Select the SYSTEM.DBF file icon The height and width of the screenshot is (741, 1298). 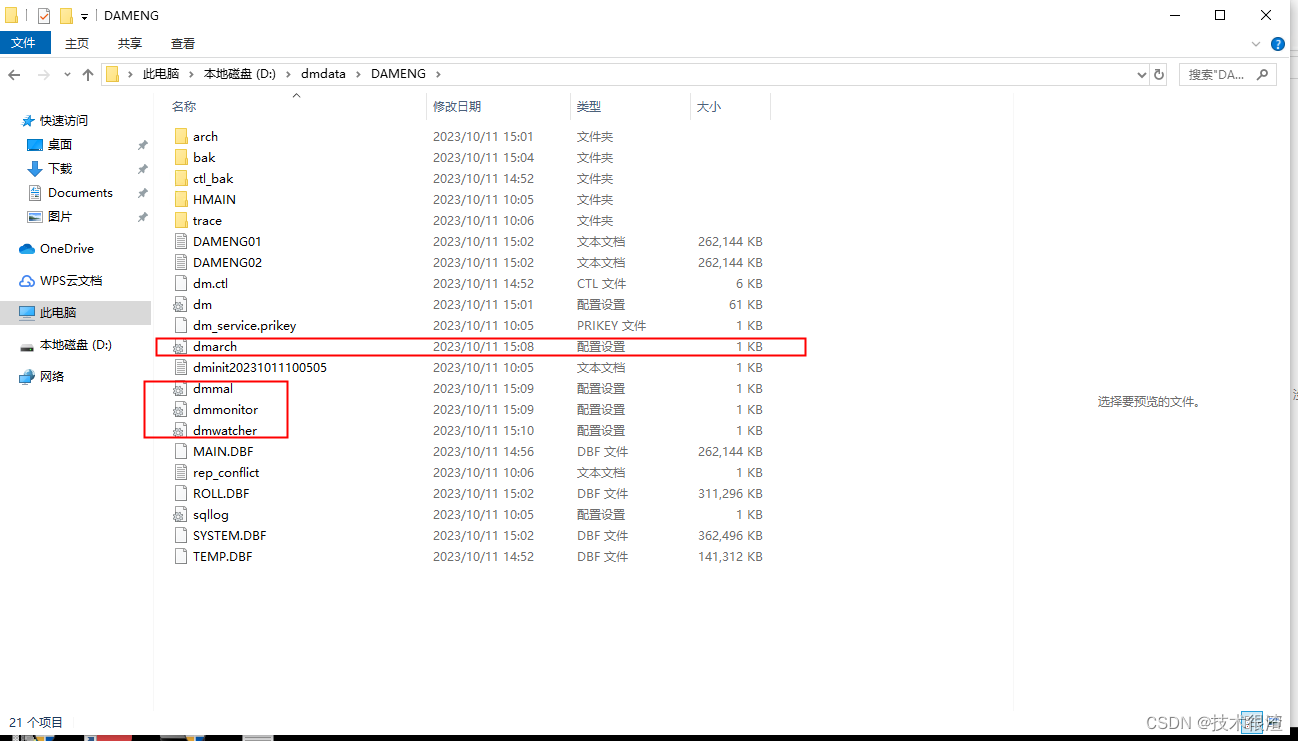[x=181, y=535]
